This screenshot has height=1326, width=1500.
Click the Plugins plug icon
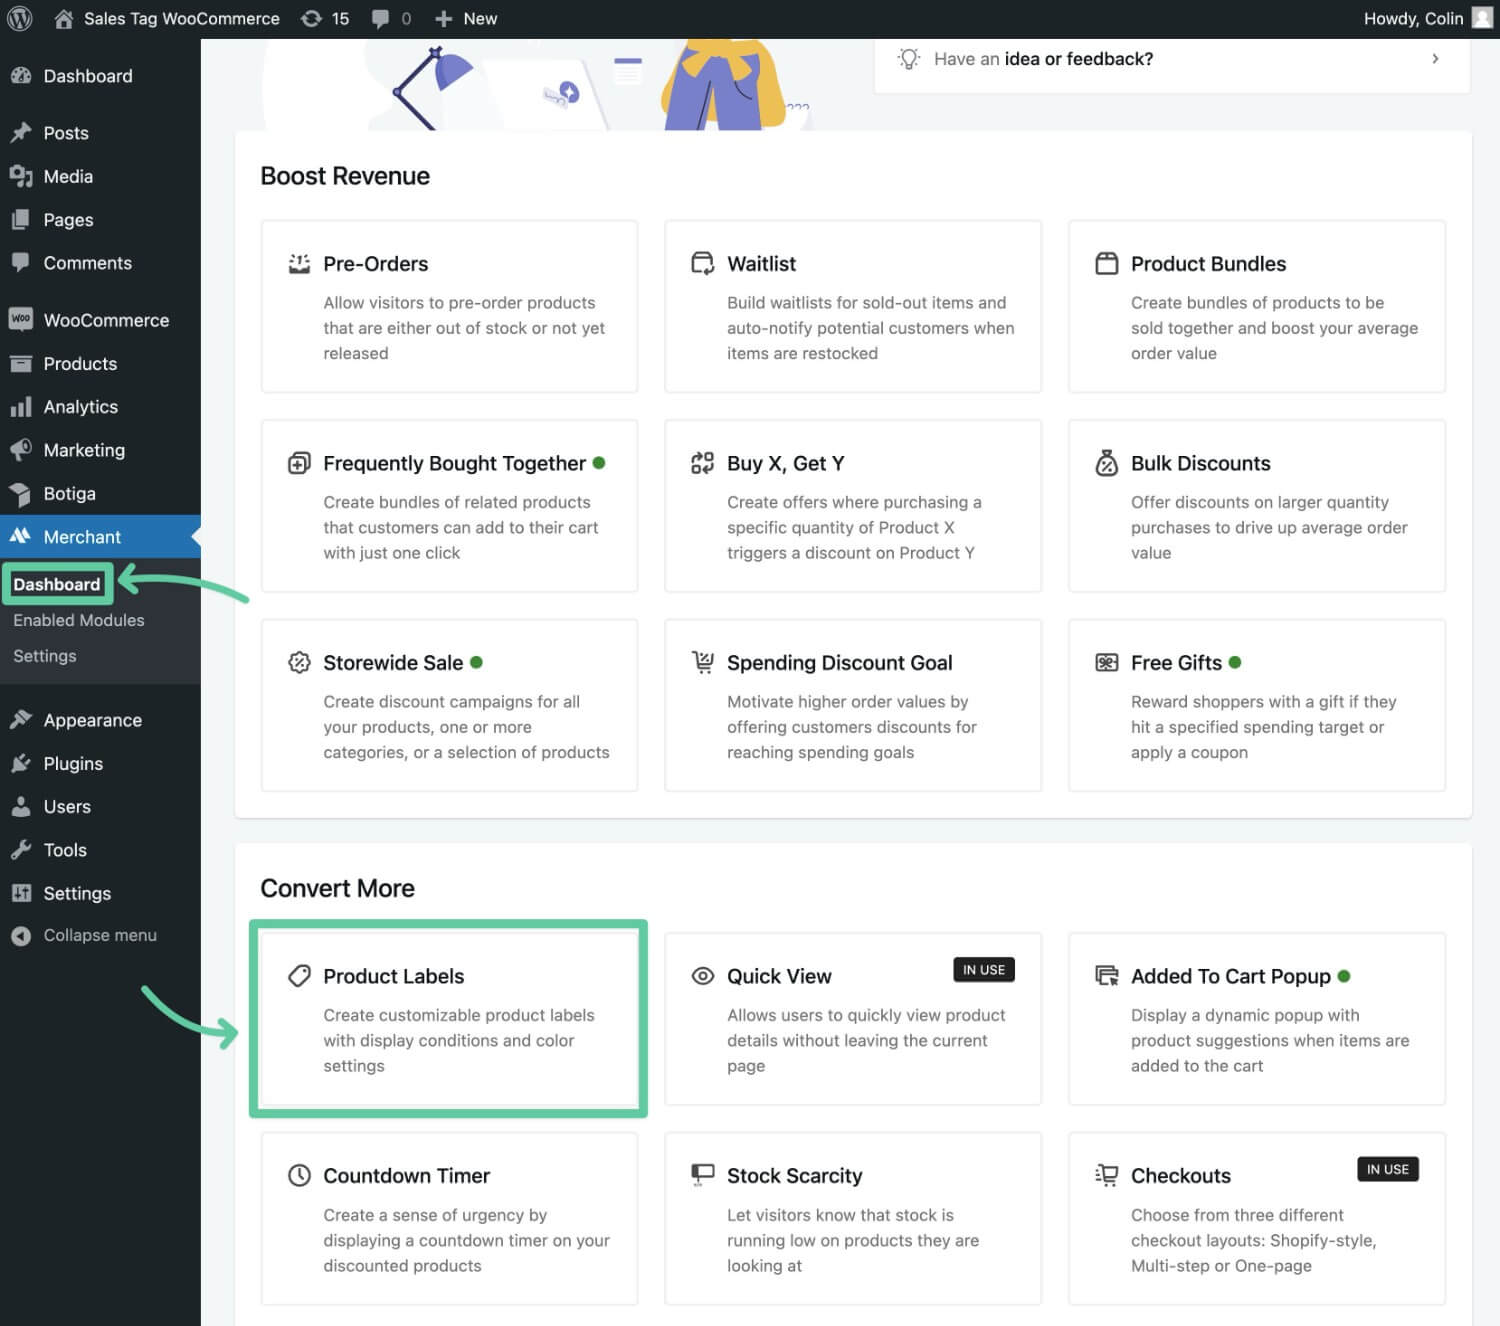(21, 763)
